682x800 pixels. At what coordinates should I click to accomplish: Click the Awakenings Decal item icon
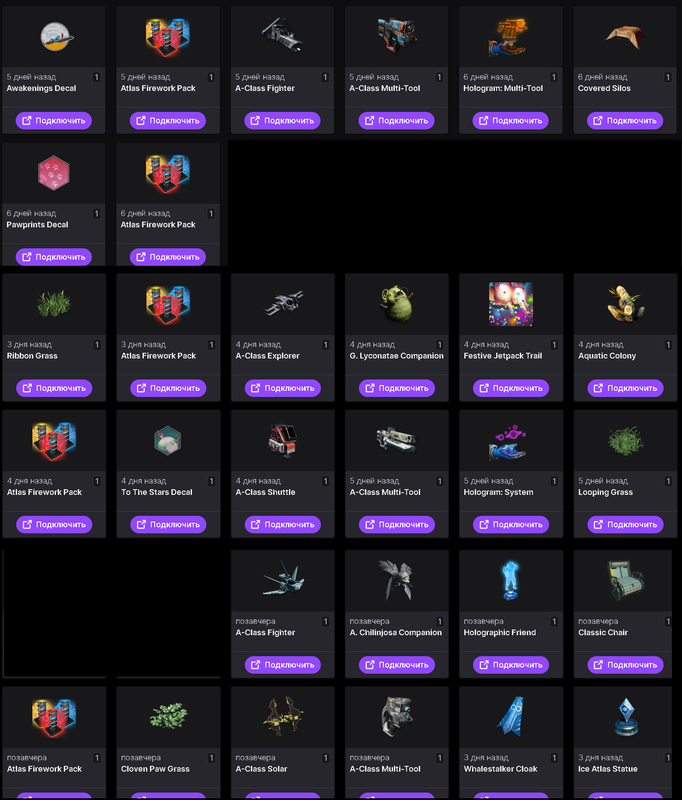point(56,37)
